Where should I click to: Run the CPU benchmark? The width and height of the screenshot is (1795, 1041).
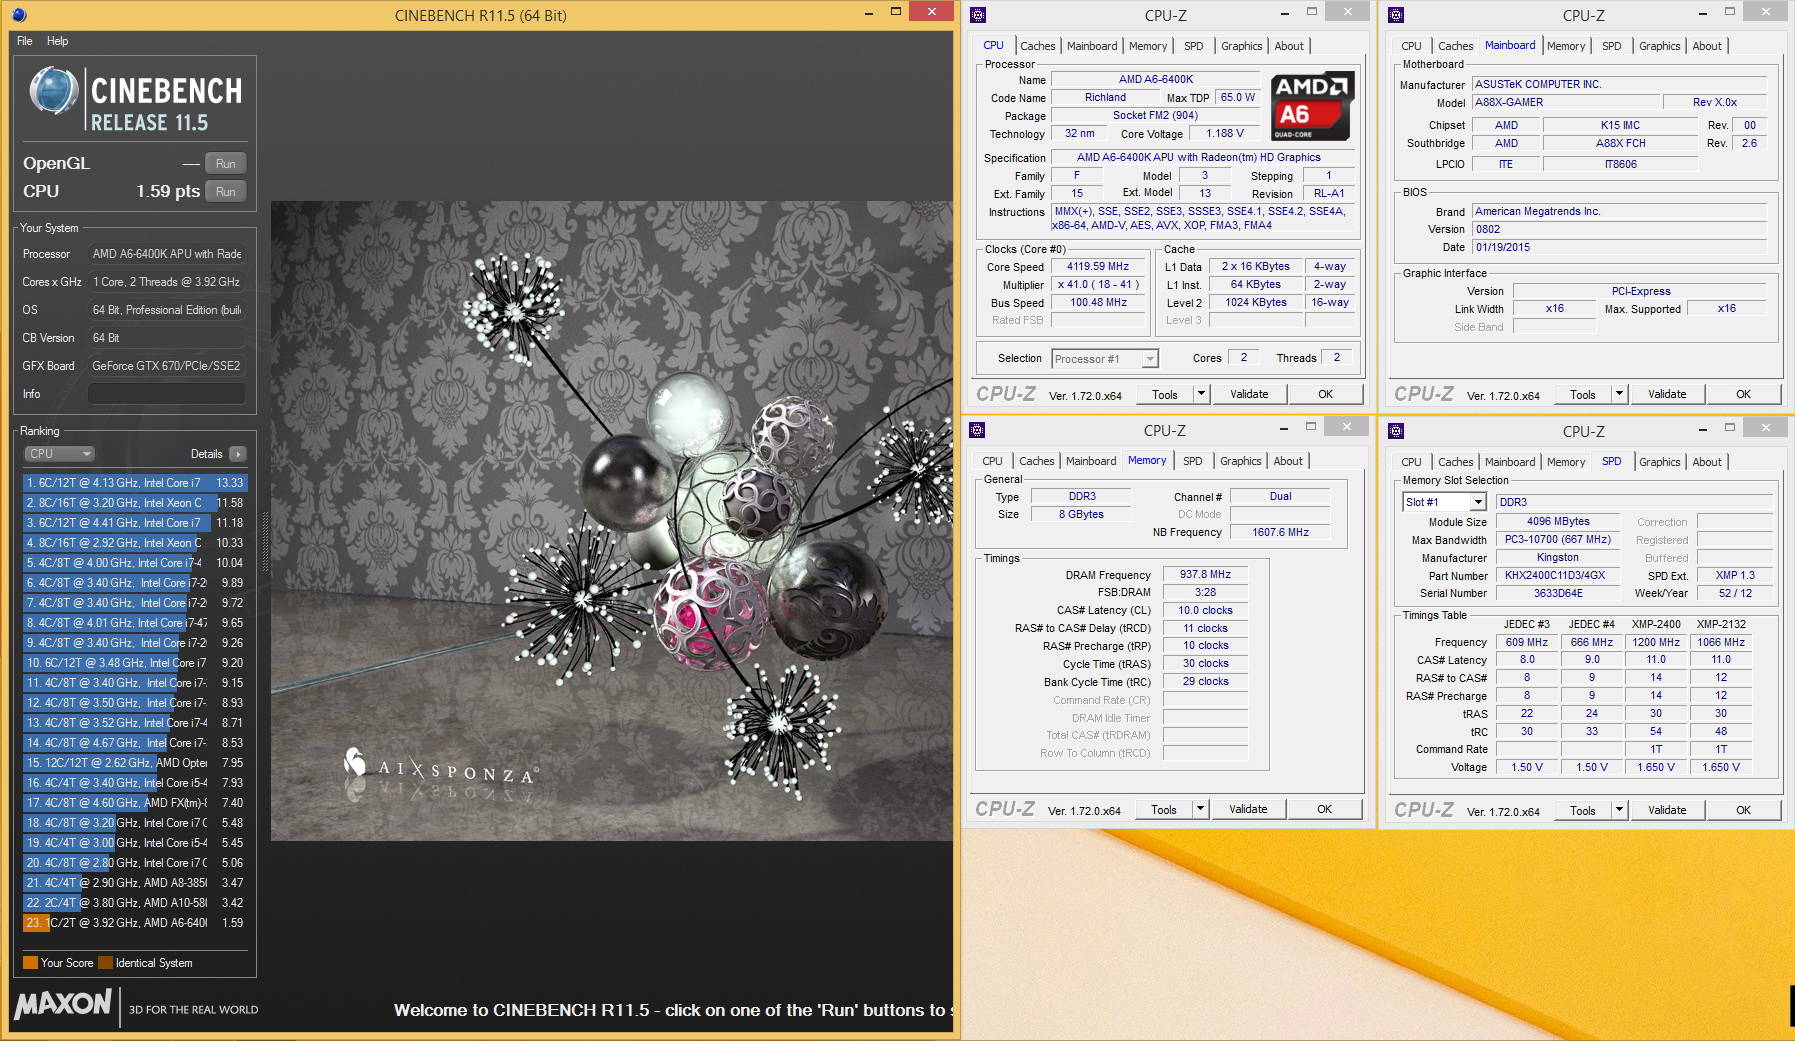coord(226,192)
